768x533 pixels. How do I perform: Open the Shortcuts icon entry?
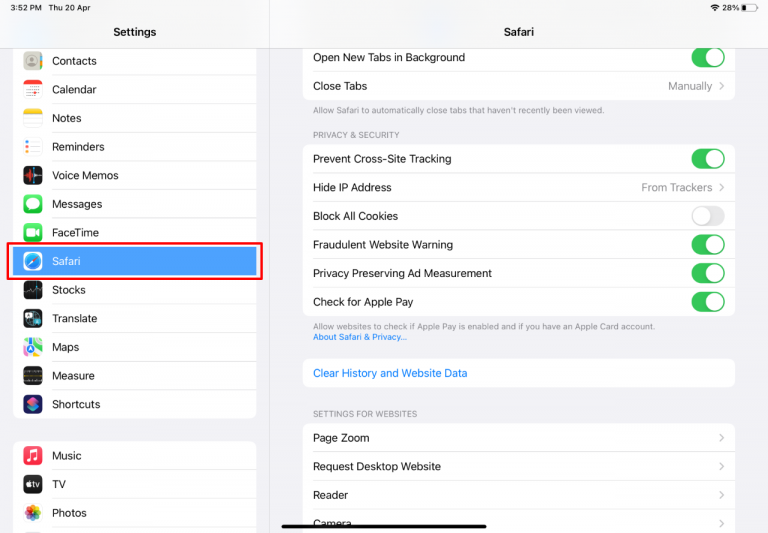(x=33, y=404)
